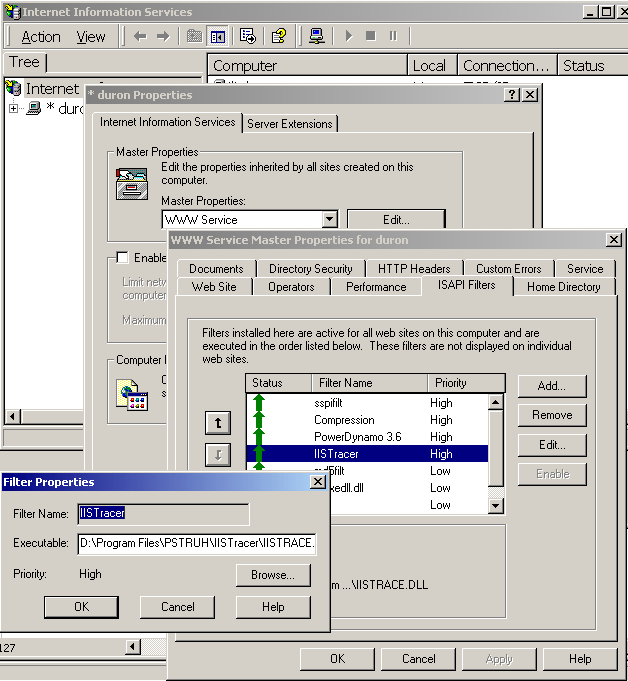
Task: Select the ISAPI Filters tab
Action: click(x=466, y=285)
